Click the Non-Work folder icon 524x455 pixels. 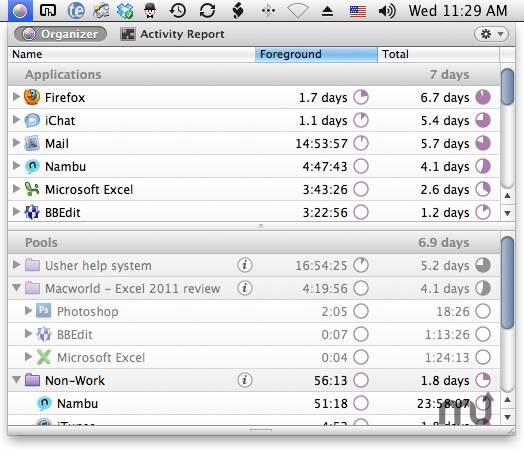click(x=32, y=380)
